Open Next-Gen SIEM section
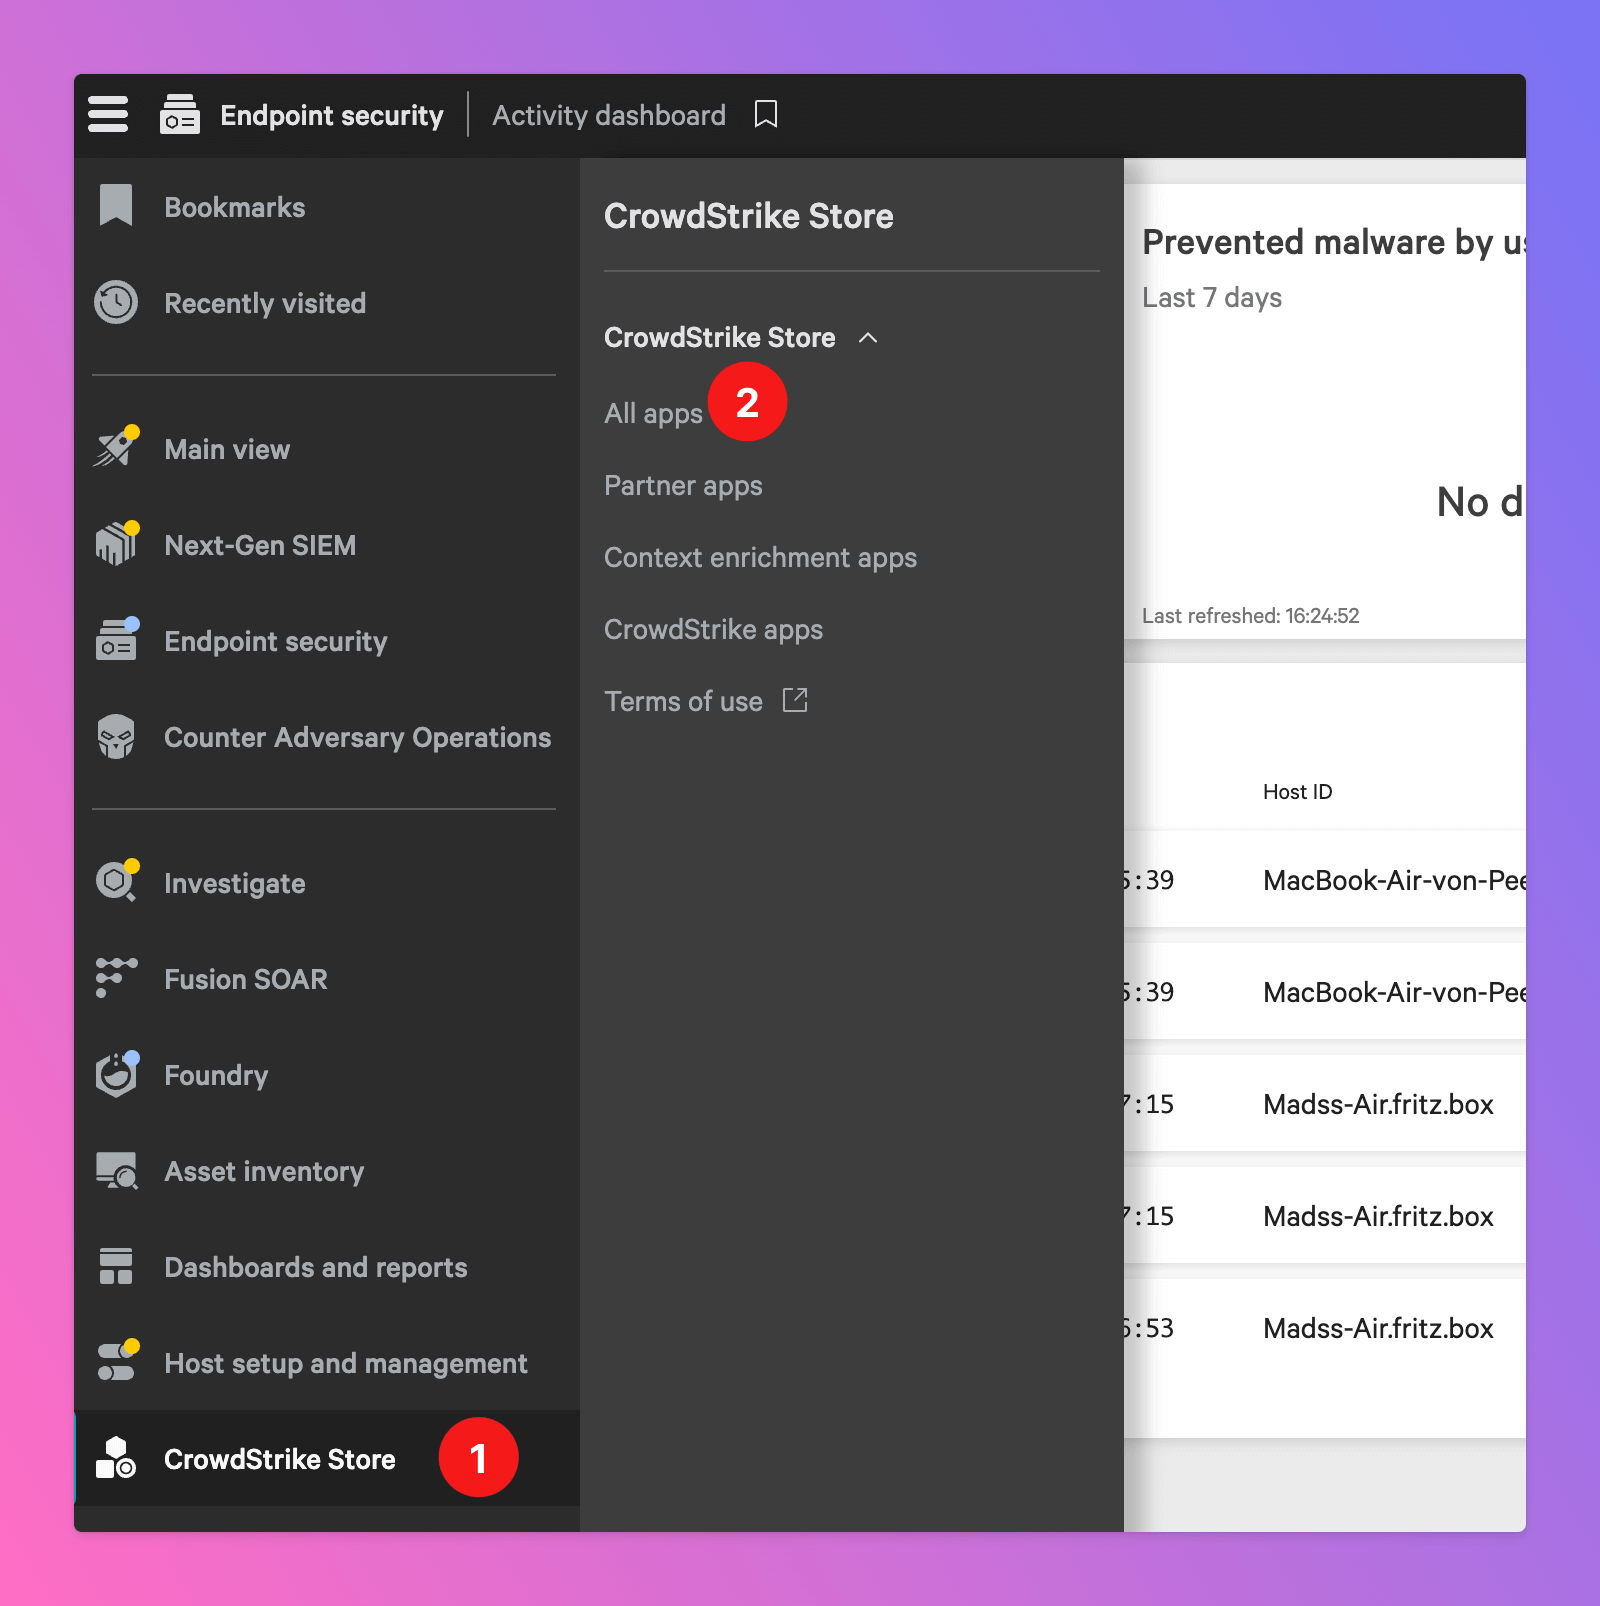Viewport: 1600px width, 1606px height. 260,545
